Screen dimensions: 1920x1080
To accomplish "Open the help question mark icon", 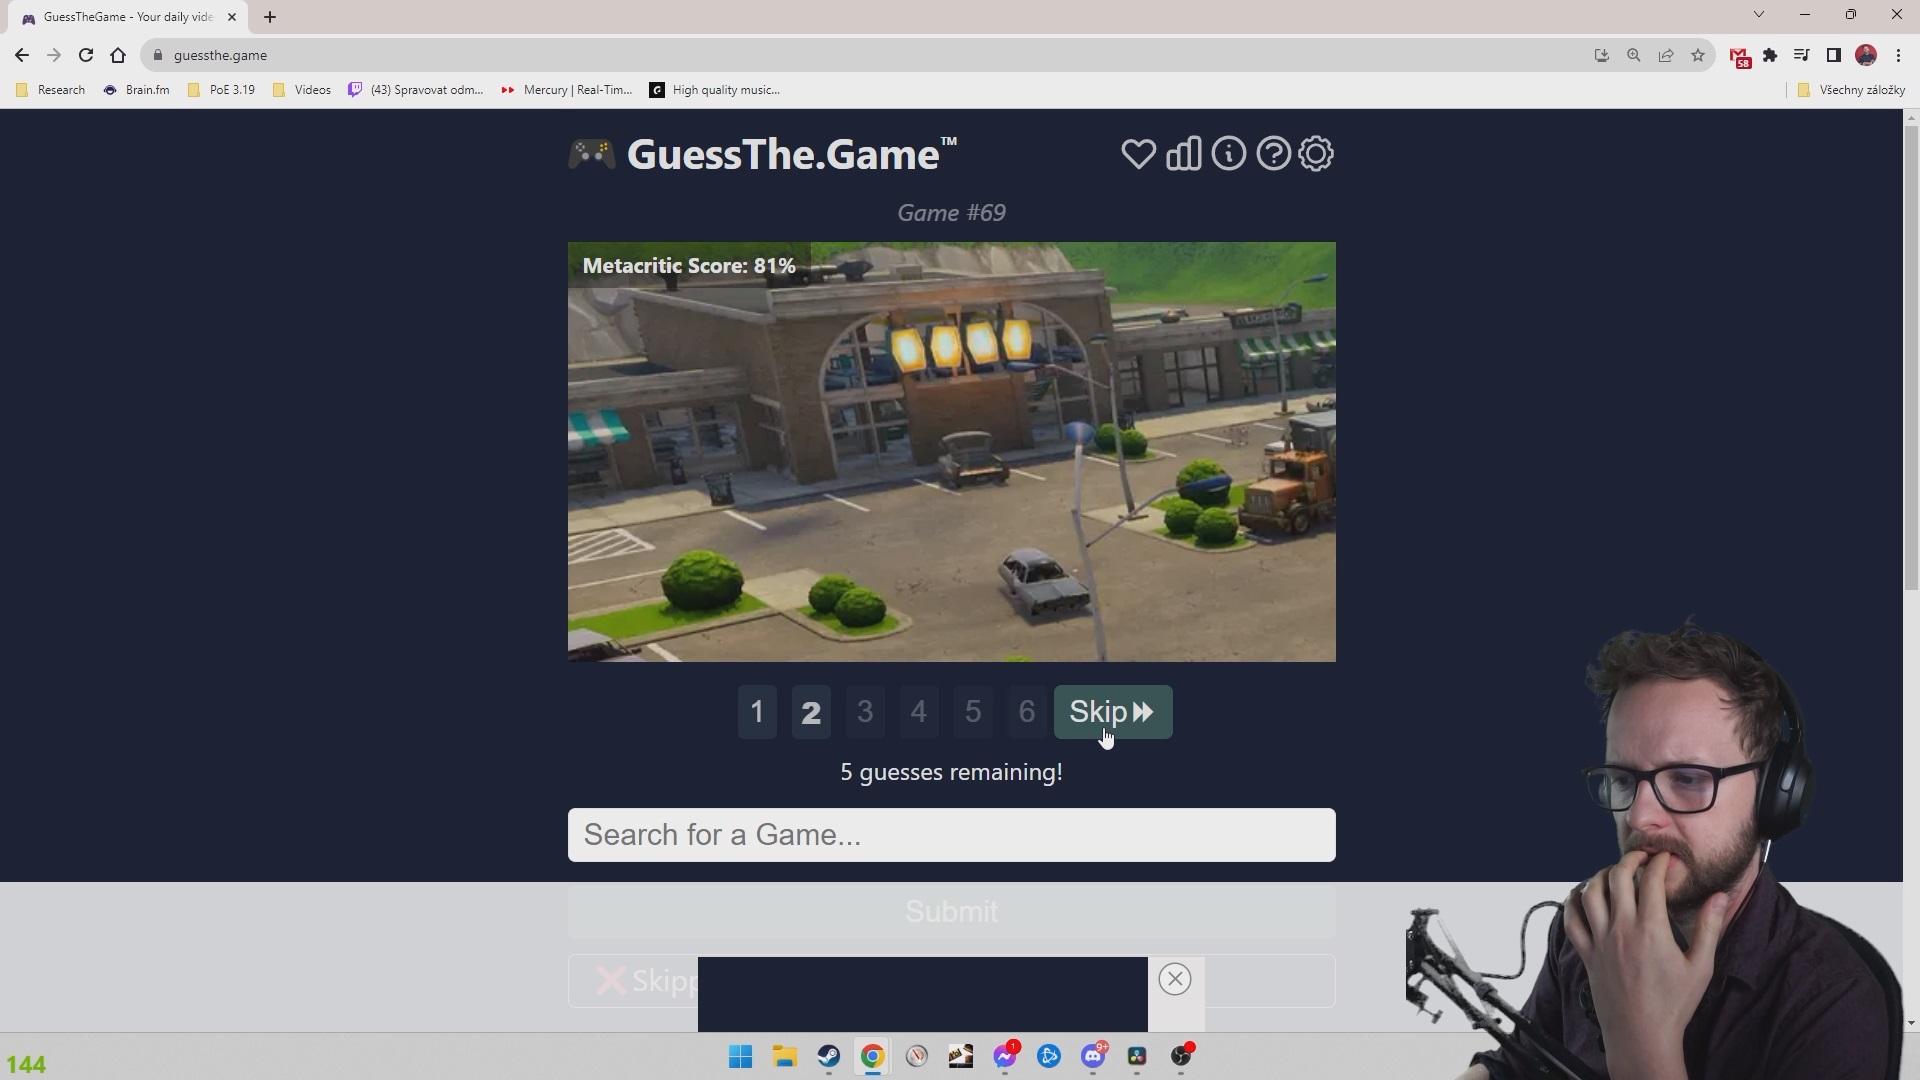I will 1273,154.
